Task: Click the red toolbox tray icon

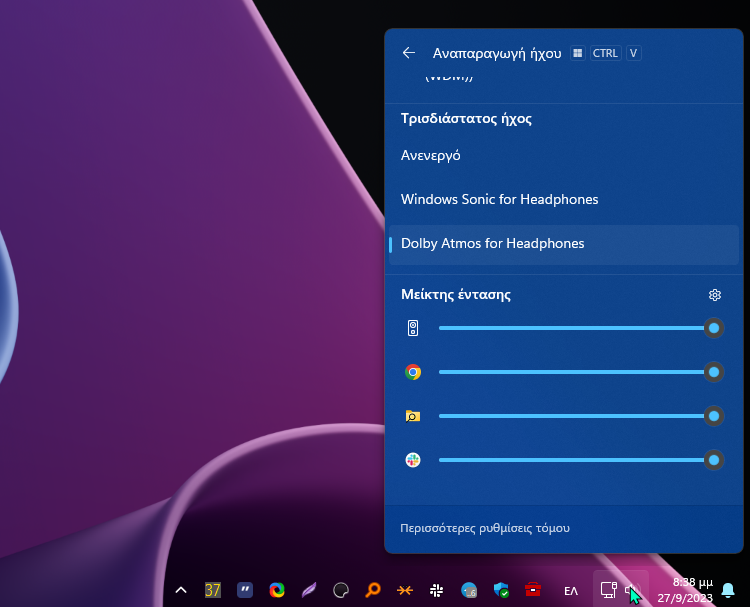Action: (x=533, y=589)
